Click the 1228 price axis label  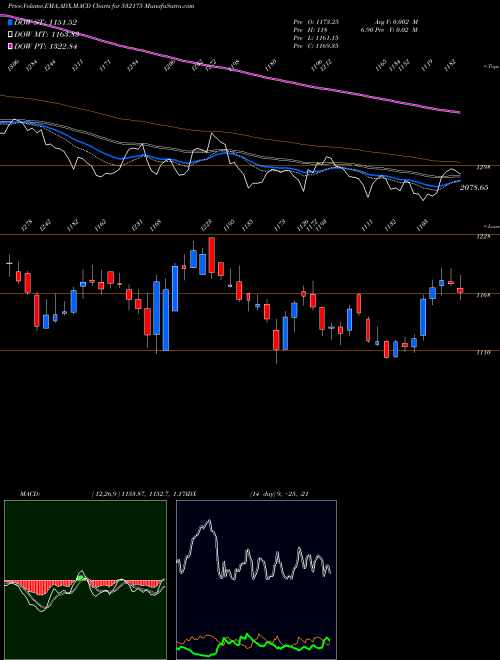(484, 237)
